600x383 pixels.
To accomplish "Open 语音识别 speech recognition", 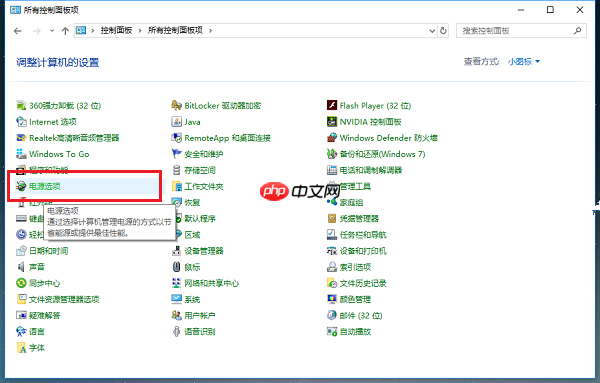I will [194, 331].
